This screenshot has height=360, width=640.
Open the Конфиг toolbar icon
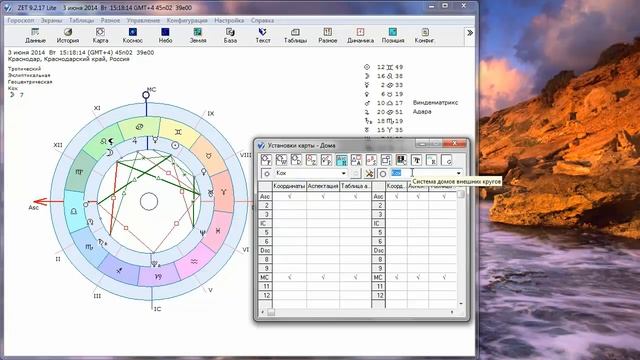click(425, 36)
